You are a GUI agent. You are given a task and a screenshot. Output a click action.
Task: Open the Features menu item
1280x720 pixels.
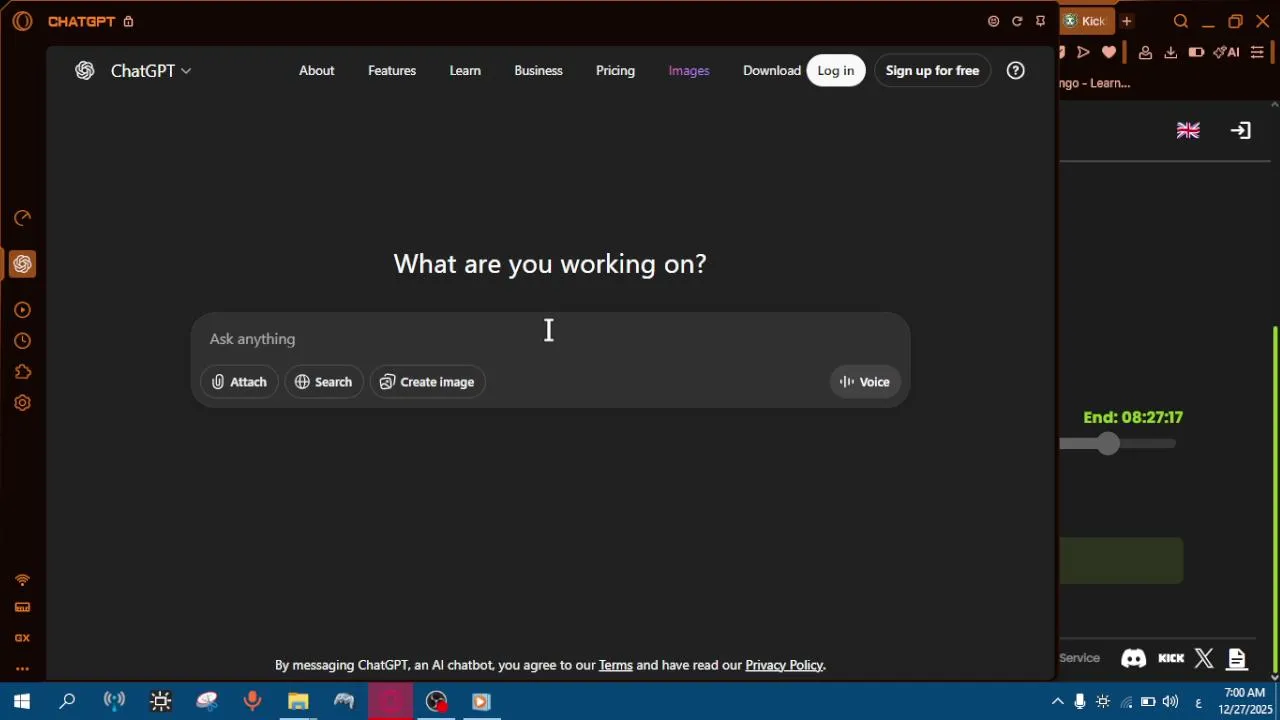(x=392, y=71)
